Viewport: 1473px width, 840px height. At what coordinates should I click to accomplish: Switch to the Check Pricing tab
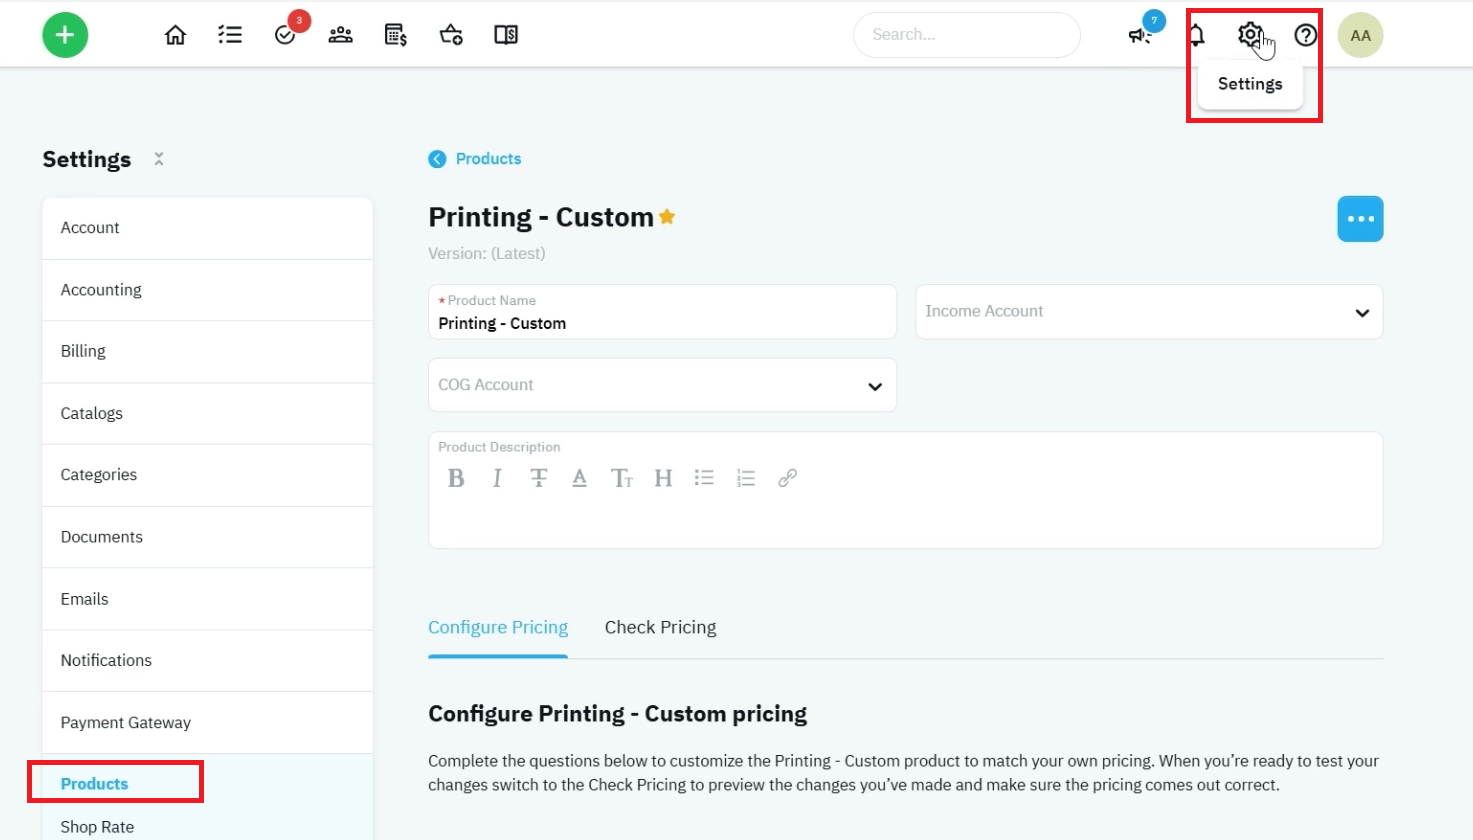click(660, 628)
